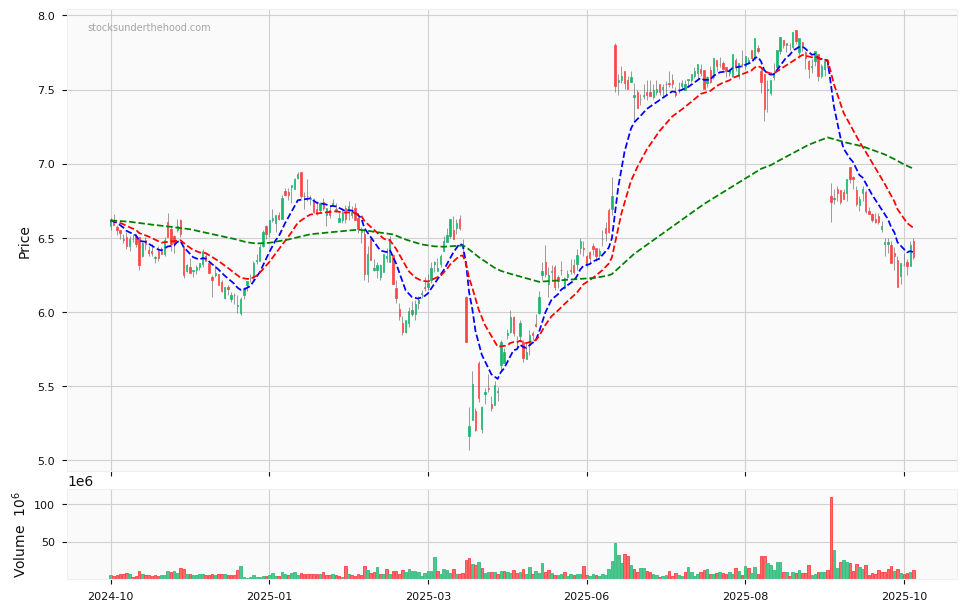The height and width of the screenshot is (611, 966).
Task: Click the 5.0 price tick label
Action: tap(46, 461)
